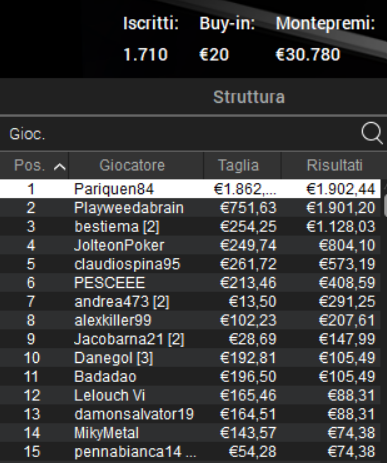
Task: Select damonsalvator19 in the results
Action: tap(190, 414)
